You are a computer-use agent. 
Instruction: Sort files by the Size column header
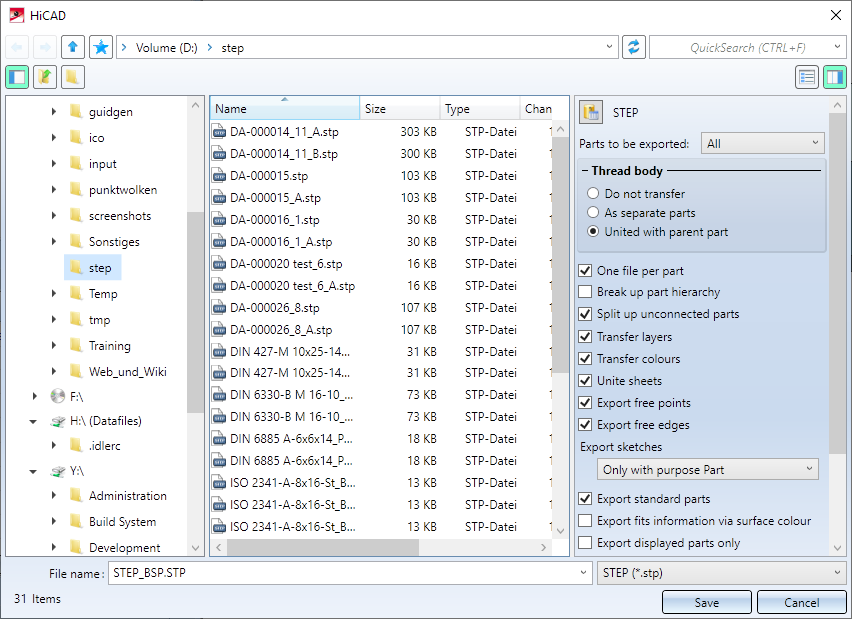pos(399,109)
